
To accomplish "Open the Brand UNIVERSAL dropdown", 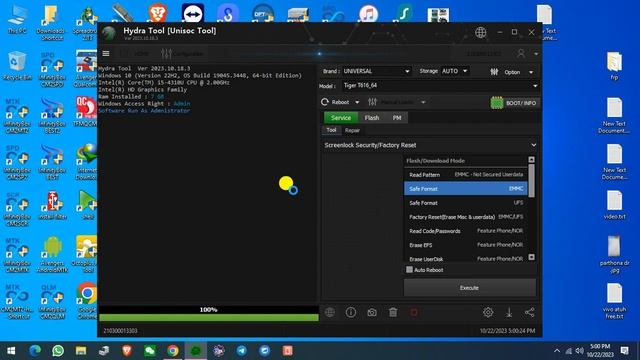I will (x=376, y=71).
